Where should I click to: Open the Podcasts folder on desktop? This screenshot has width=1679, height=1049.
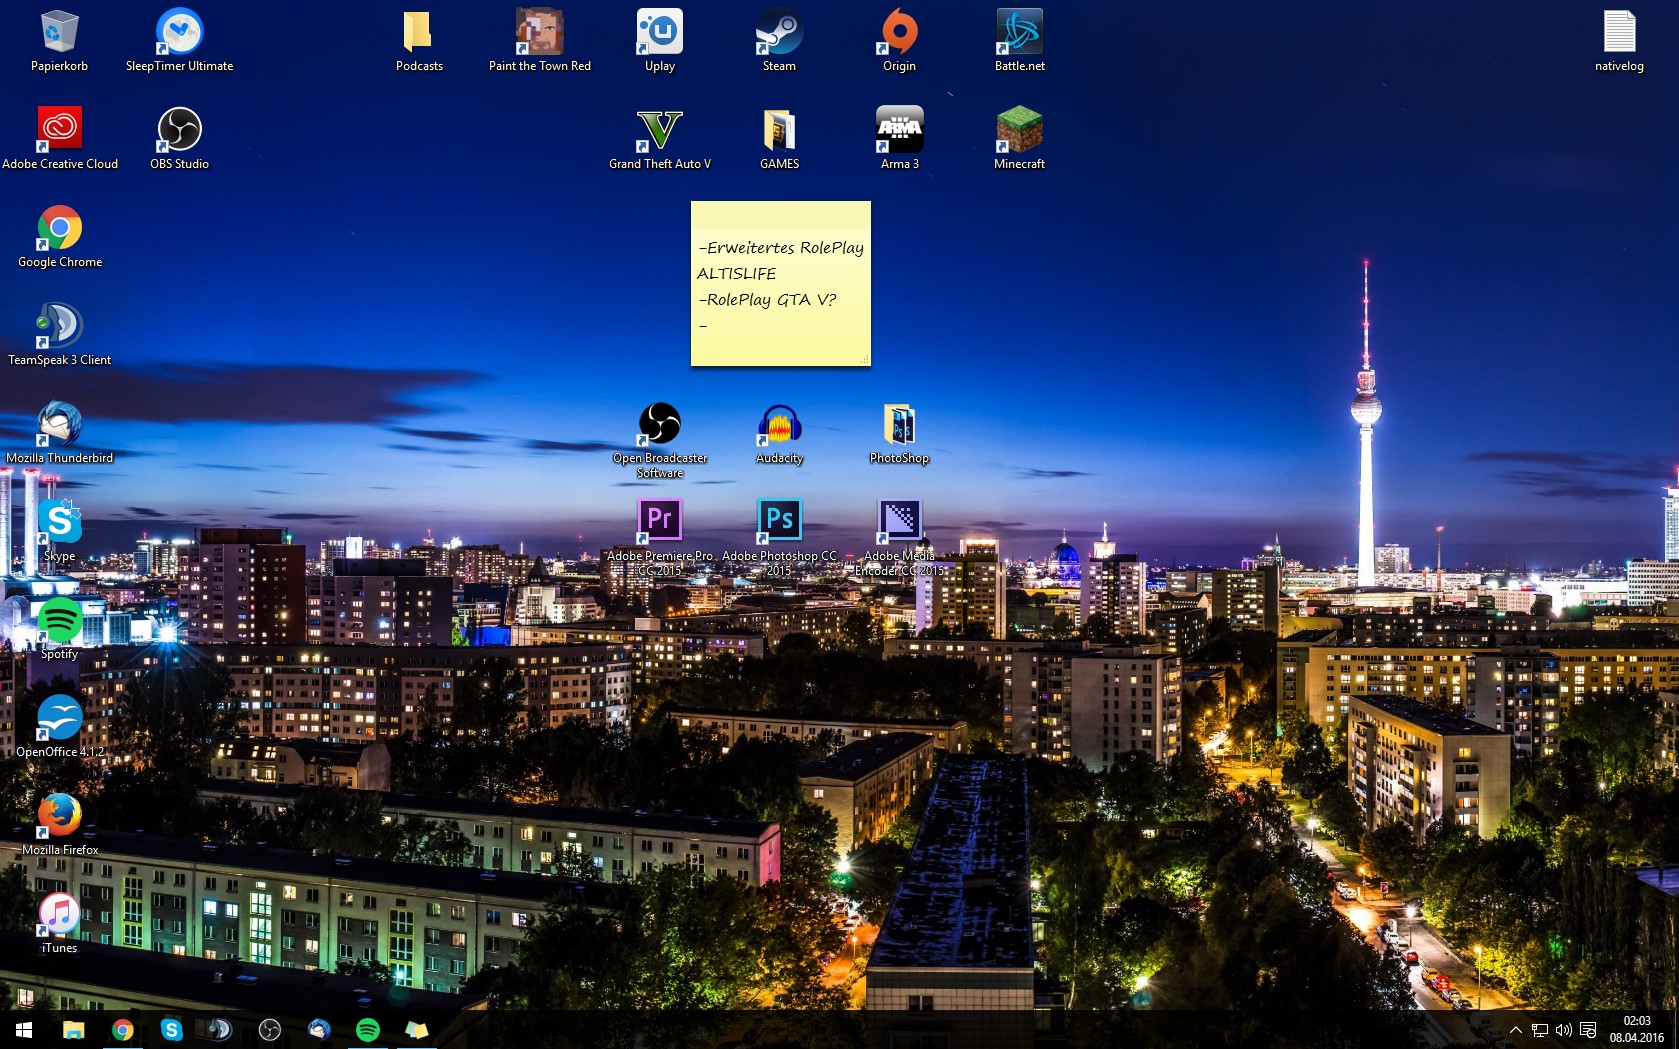click(x=419, y=34)
